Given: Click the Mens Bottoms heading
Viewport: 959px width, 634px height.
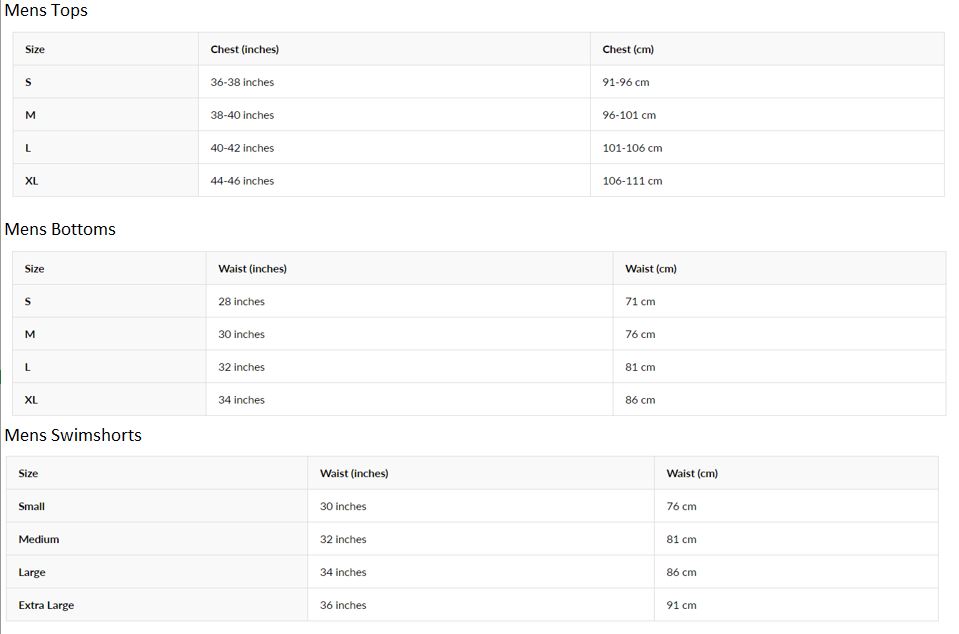Looking at the screenshot, I should point(60,229).
